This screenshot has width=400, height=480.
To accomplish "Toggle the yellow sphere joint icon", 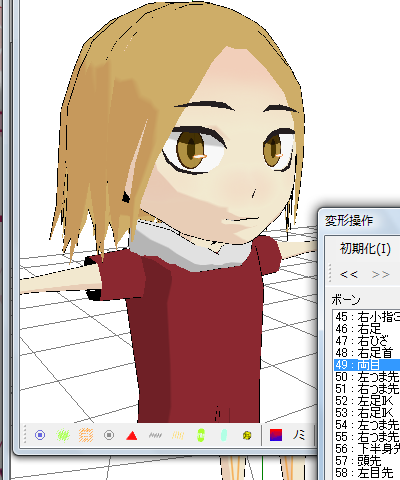I will [x=247, y=435].
